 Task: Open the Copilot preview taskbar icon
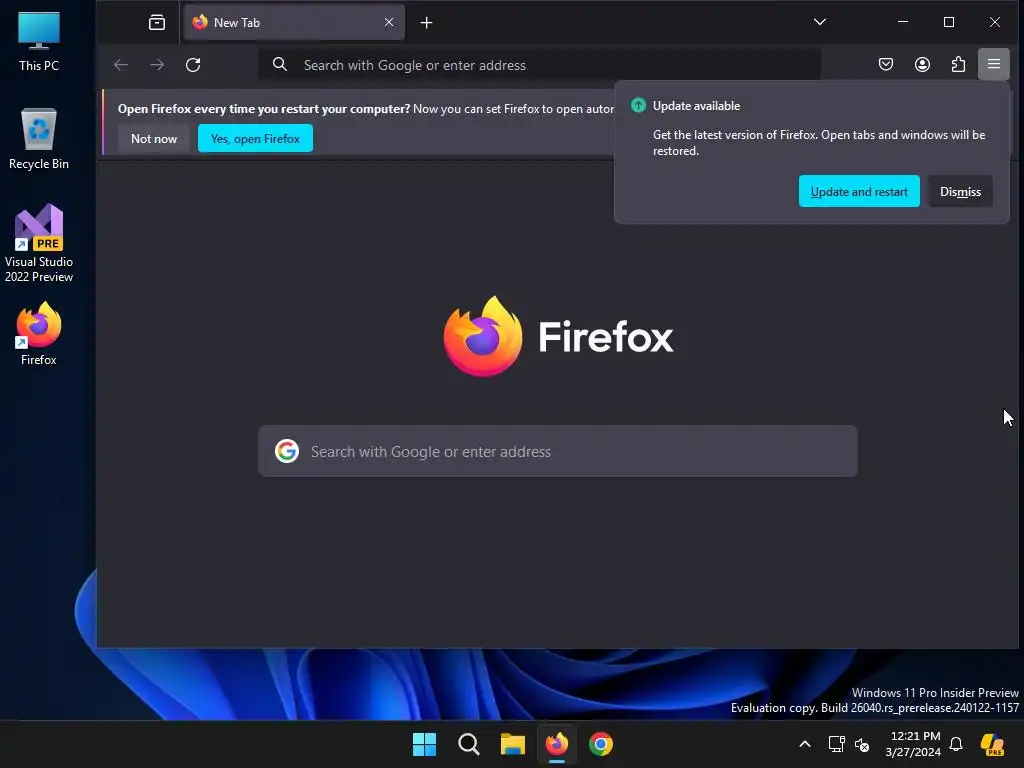(993, 744)
